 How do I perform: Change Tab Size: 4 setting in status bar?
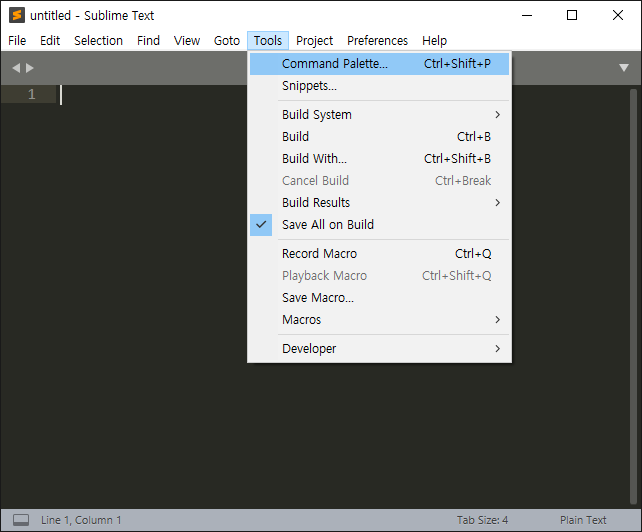tap(482, 520)
